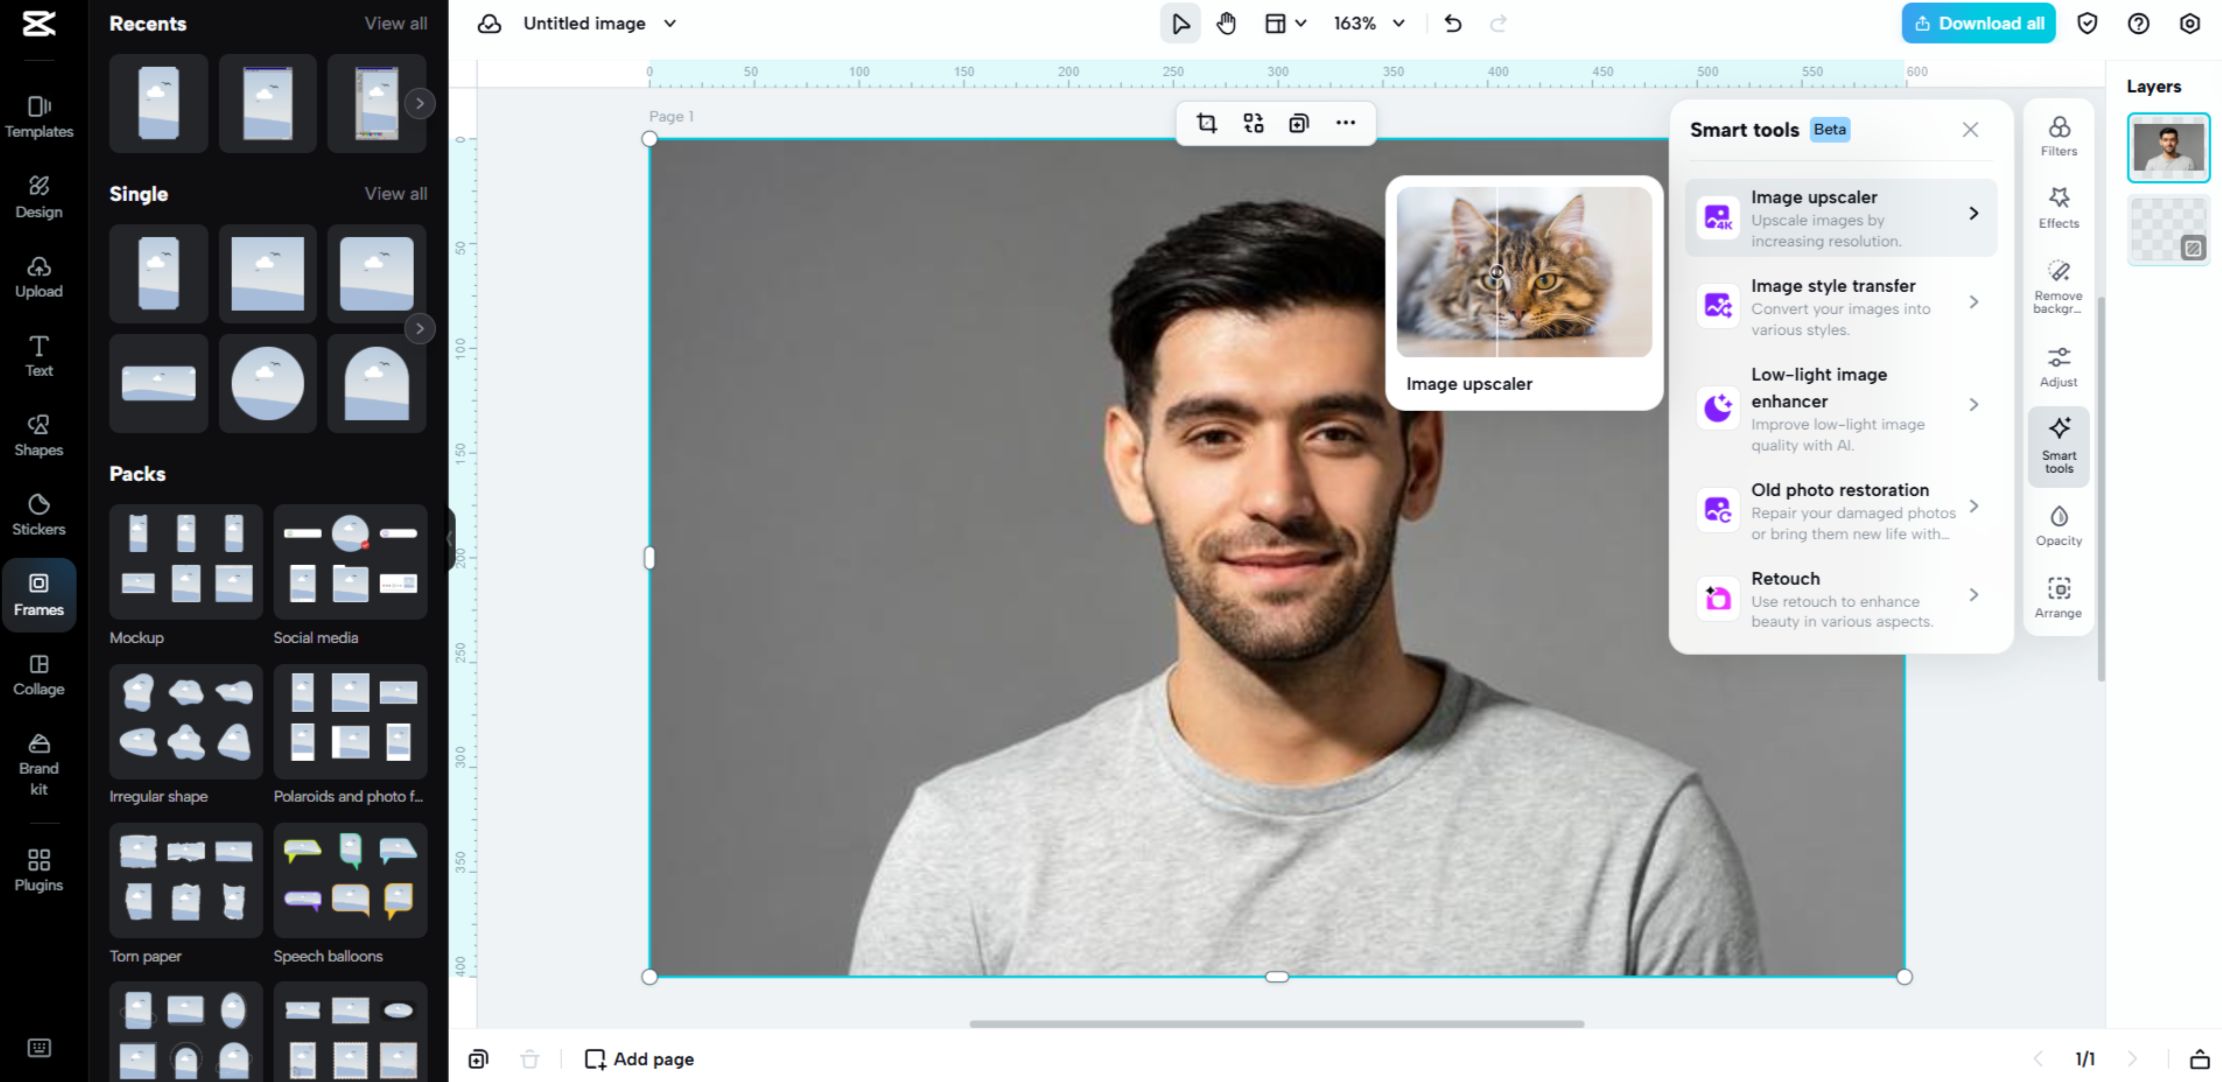Switch to the Templates section
The height and width of the screenshot is (1082, 2222).
pos(41,116)
